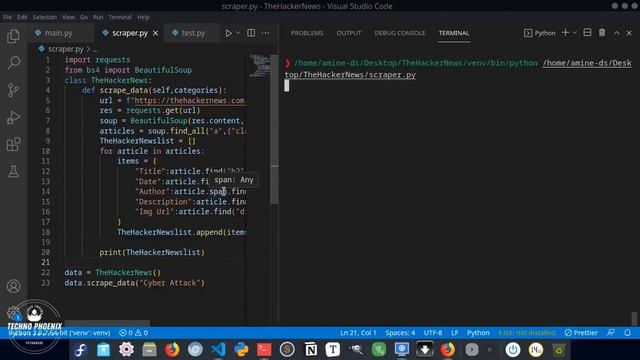Click the Prettier status bar item

[x=581, y=333]
